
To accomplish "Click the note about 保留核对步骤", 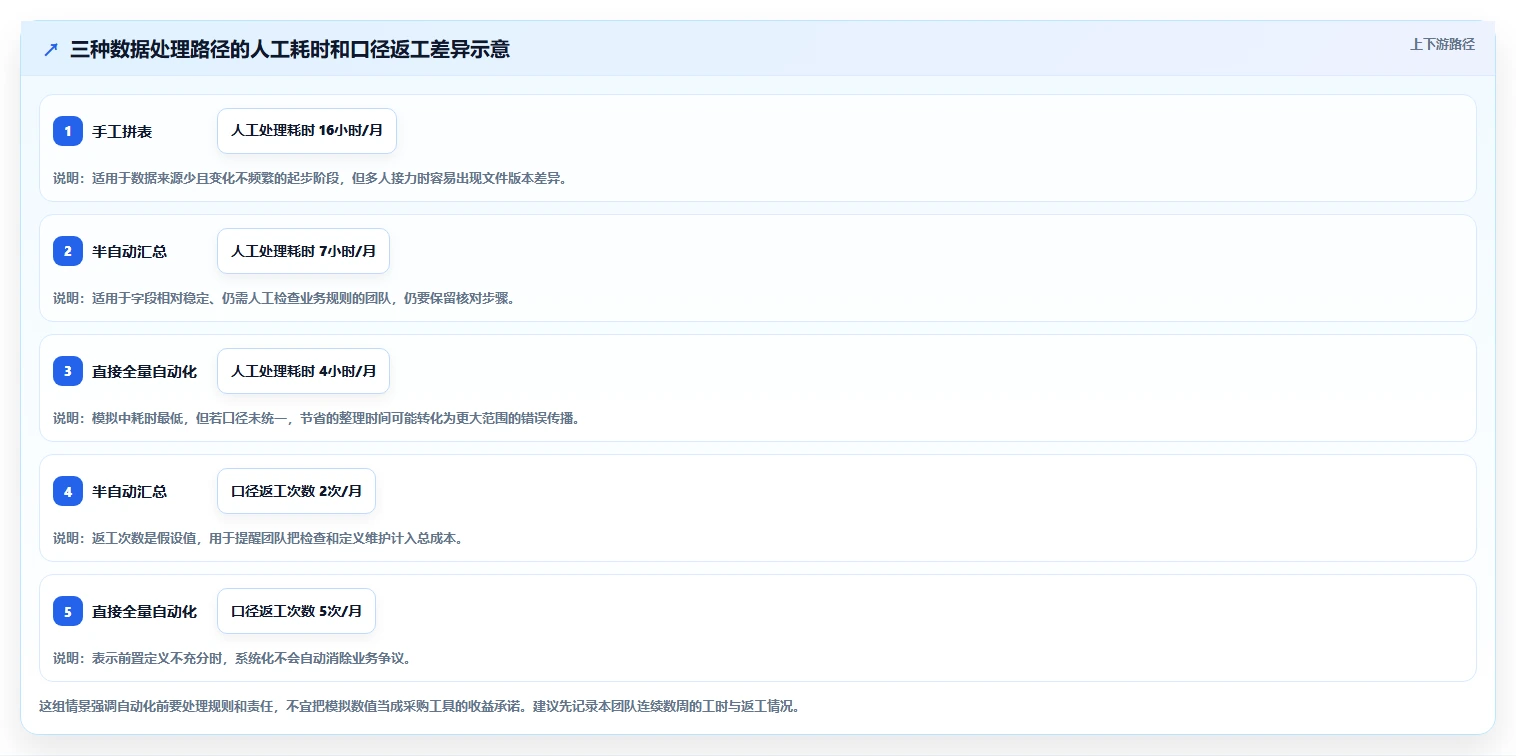I will 284,298.
